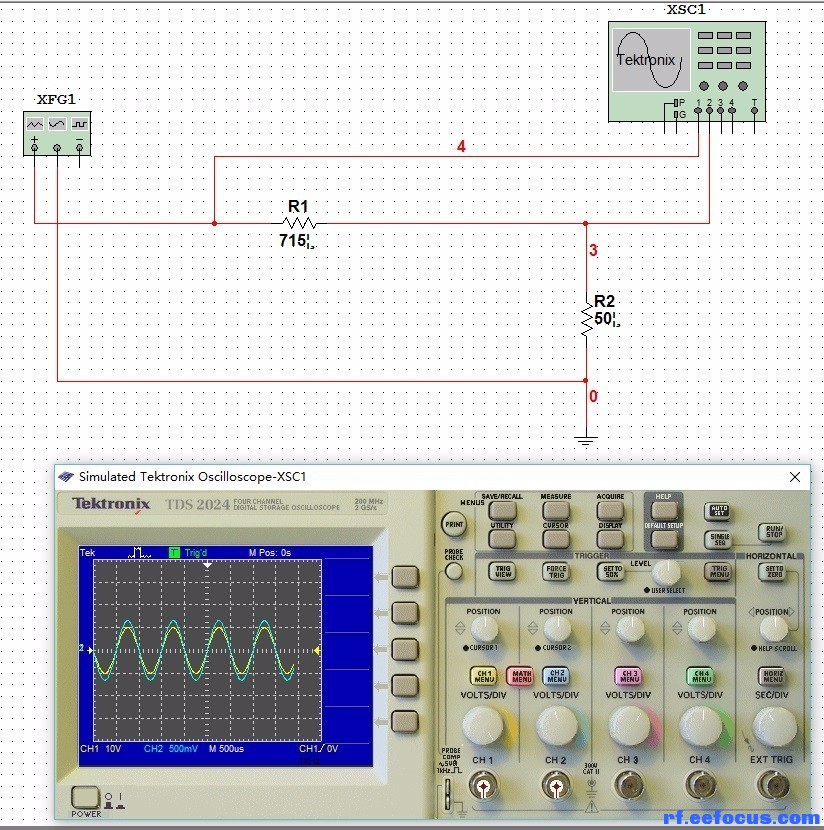This screenshot has width=824, height=830.
Task: Click the 'CH1 10V' readout on screen
Action: pyautogui.click(x=101, y=748)
